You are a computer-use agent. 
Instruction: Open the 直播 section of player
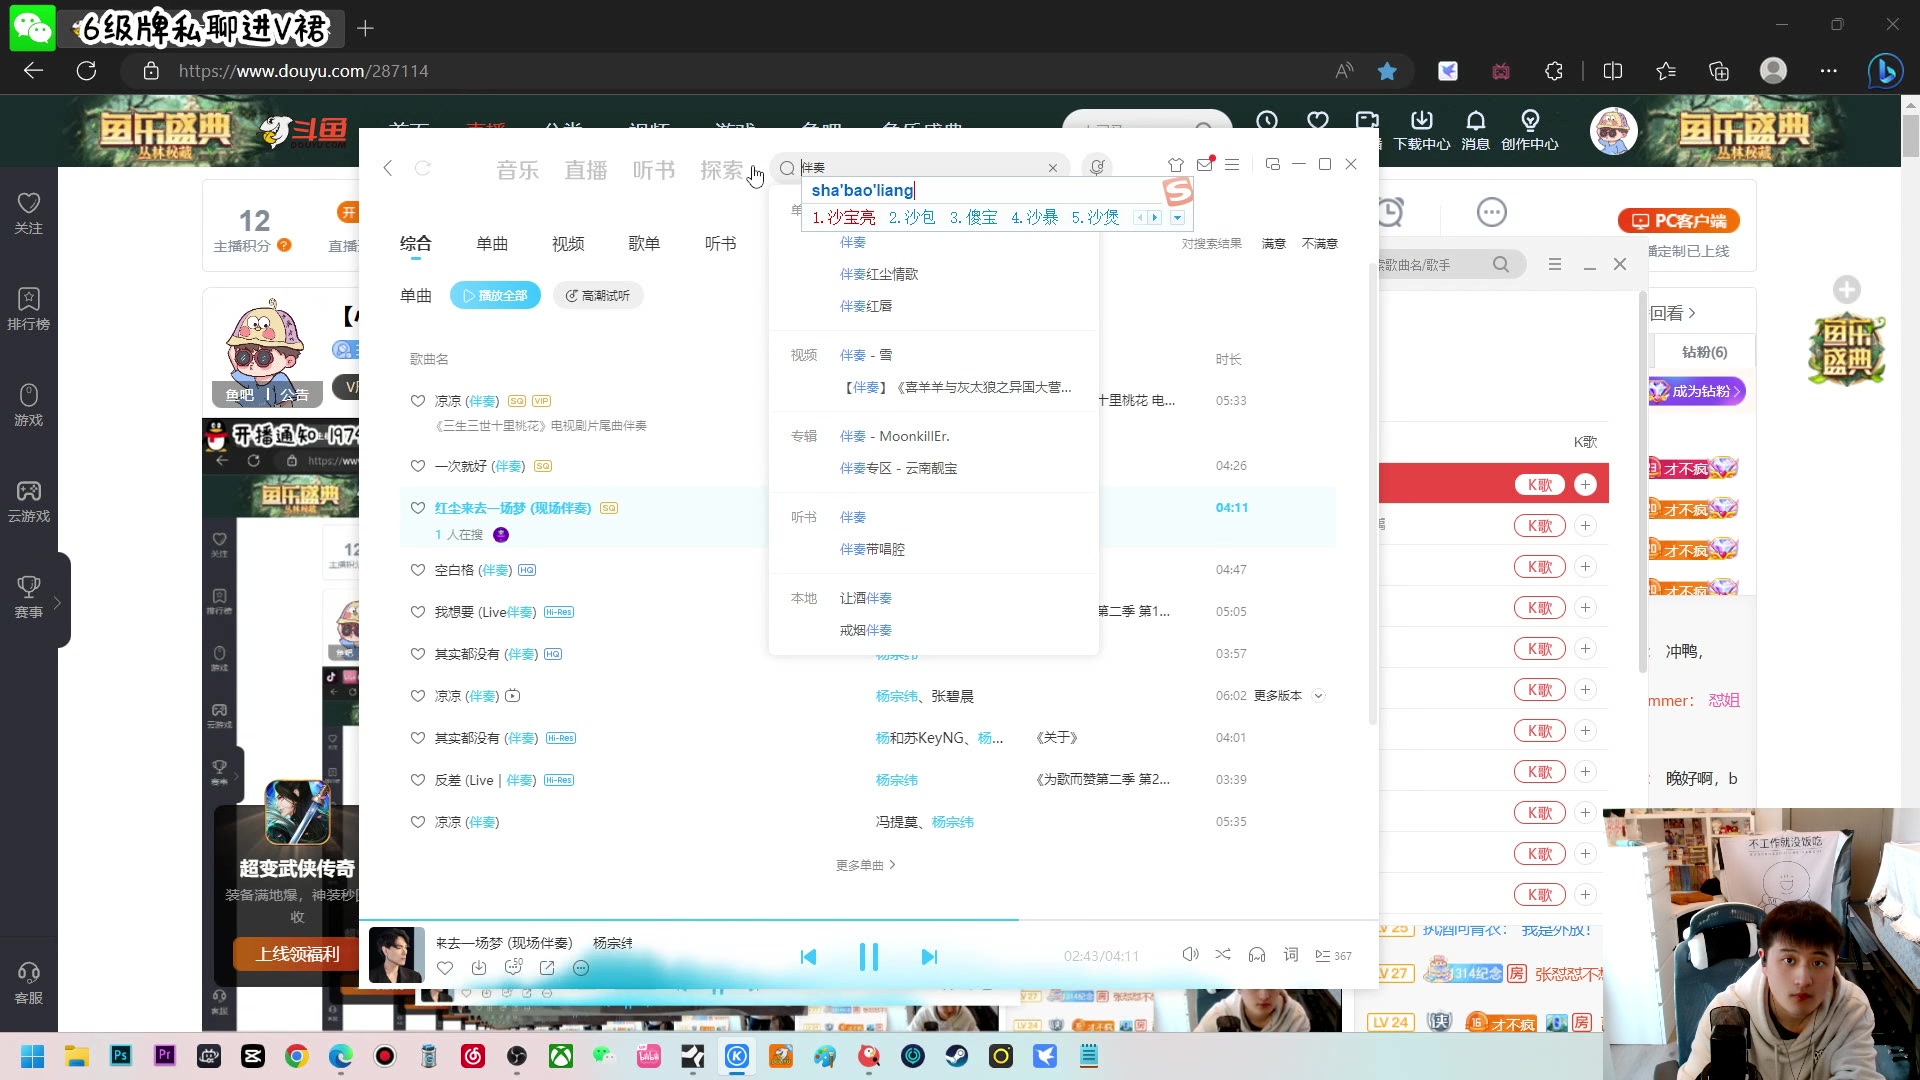point(585,170)
